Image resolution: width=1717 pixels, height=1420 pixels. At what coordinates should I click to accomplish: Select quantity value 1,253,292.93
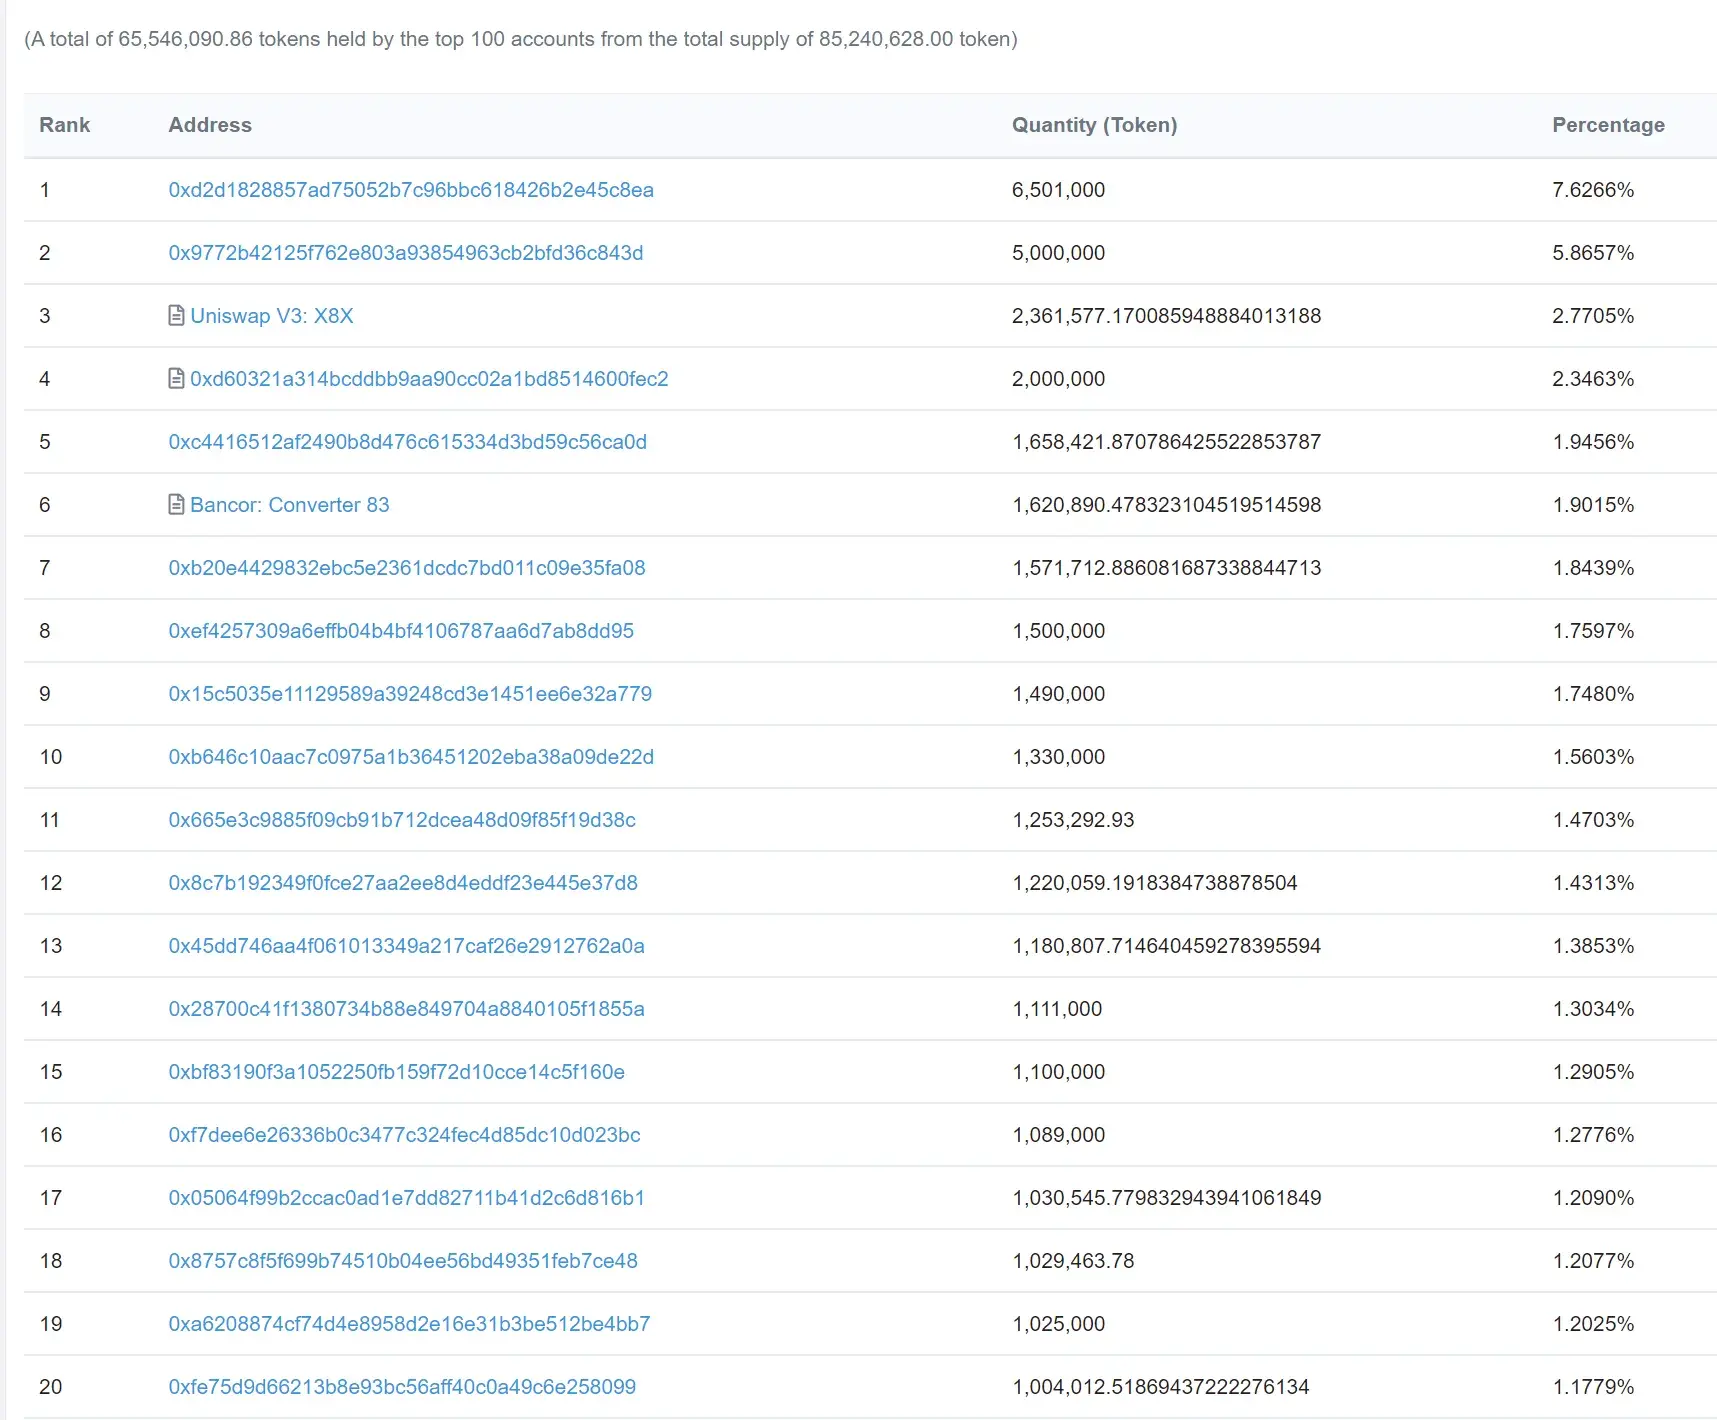click(x=1073, y=820)
